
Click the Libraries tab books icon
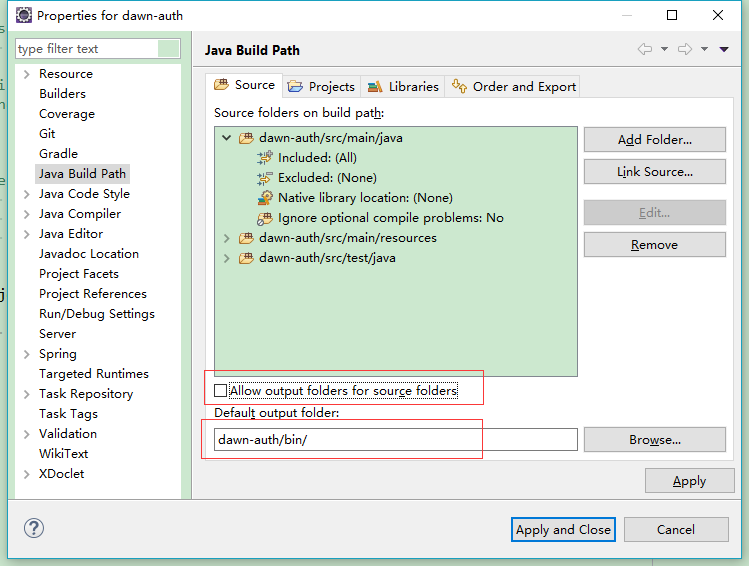[375, 86]
